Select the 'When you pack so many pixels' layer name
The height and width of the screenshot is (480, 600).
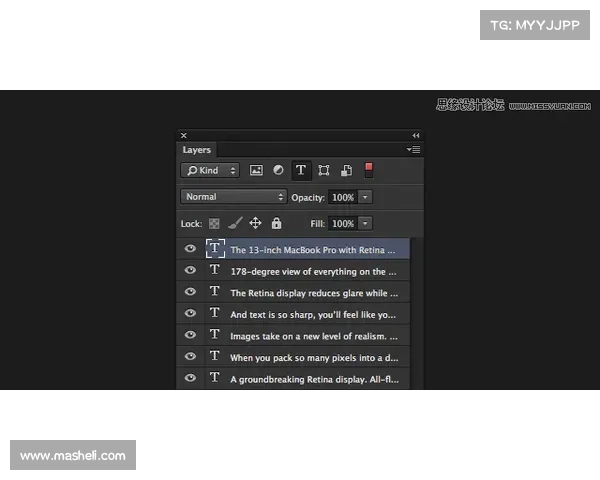pos(314,358)
